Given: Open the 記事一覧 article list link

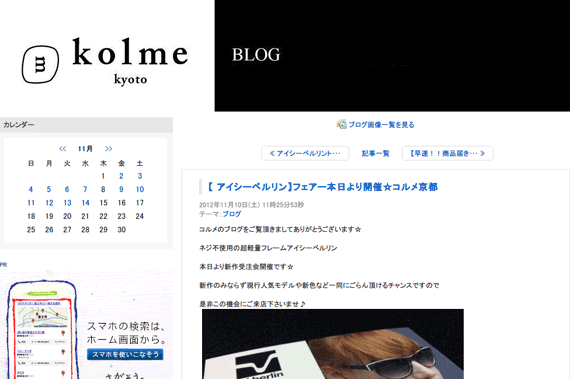Looking at the screenshot, I should (x=376, y=153).
